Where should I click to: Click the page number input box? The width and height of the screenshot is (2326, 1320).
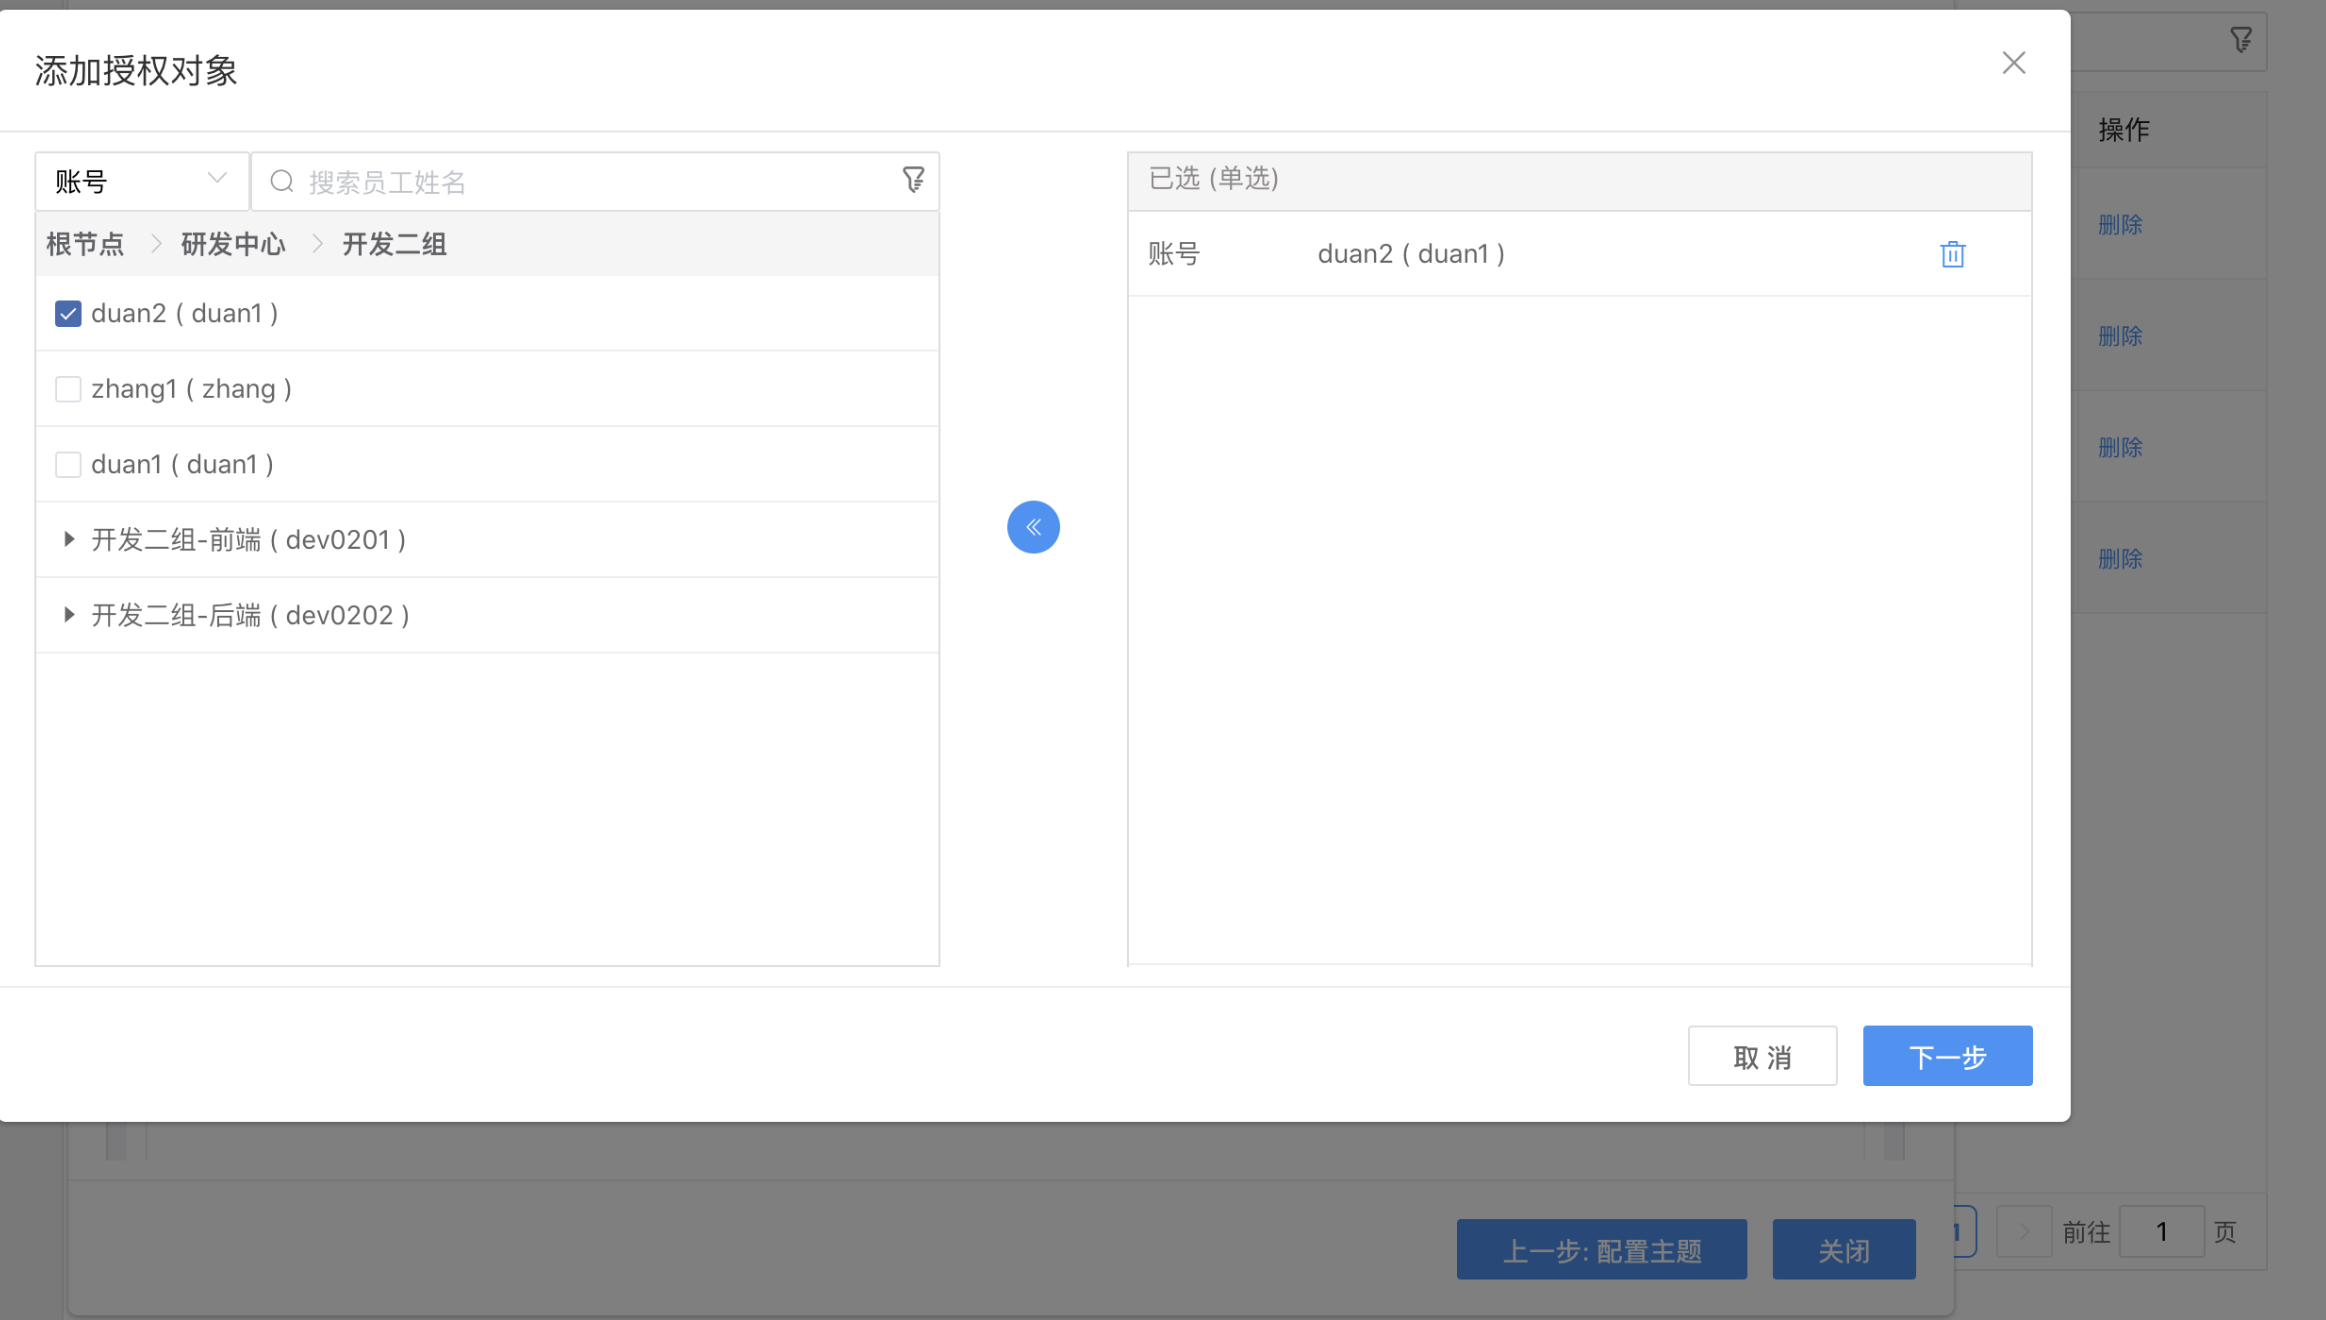click(2161, 1231)
